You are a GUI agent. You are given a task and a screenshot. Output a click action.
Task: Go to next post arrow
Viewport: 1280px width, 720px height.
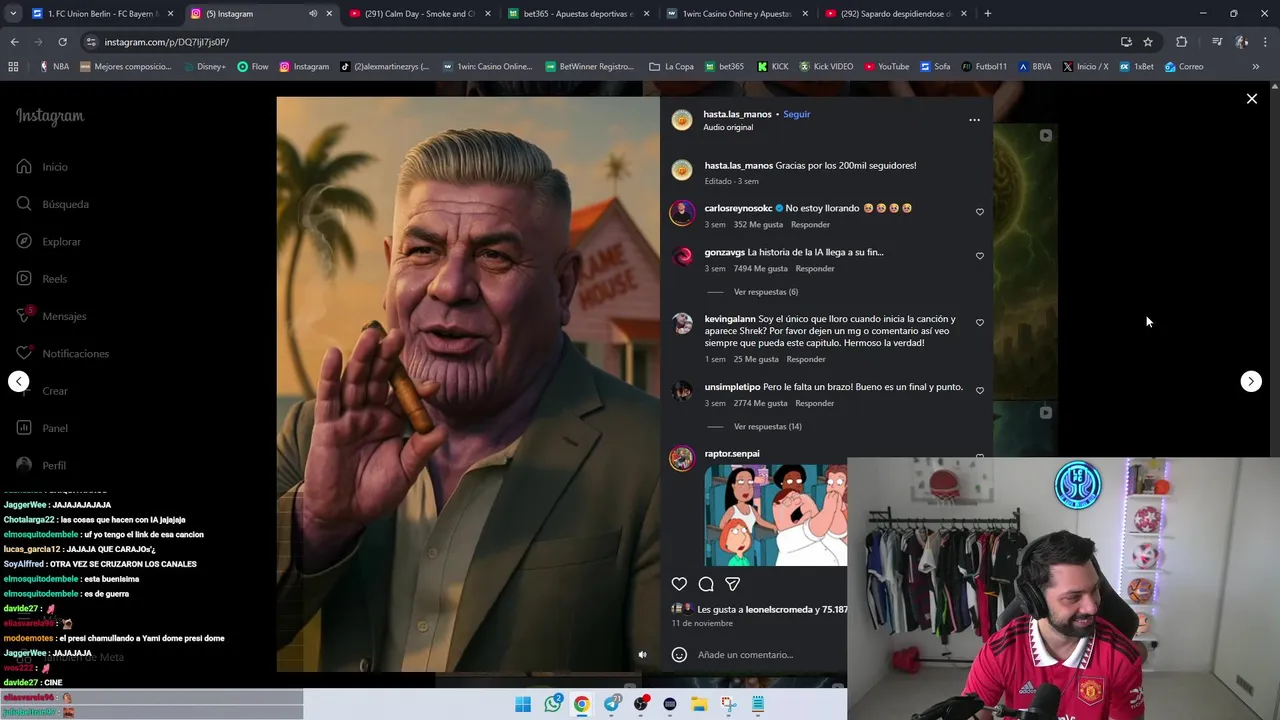(1251, 381)
